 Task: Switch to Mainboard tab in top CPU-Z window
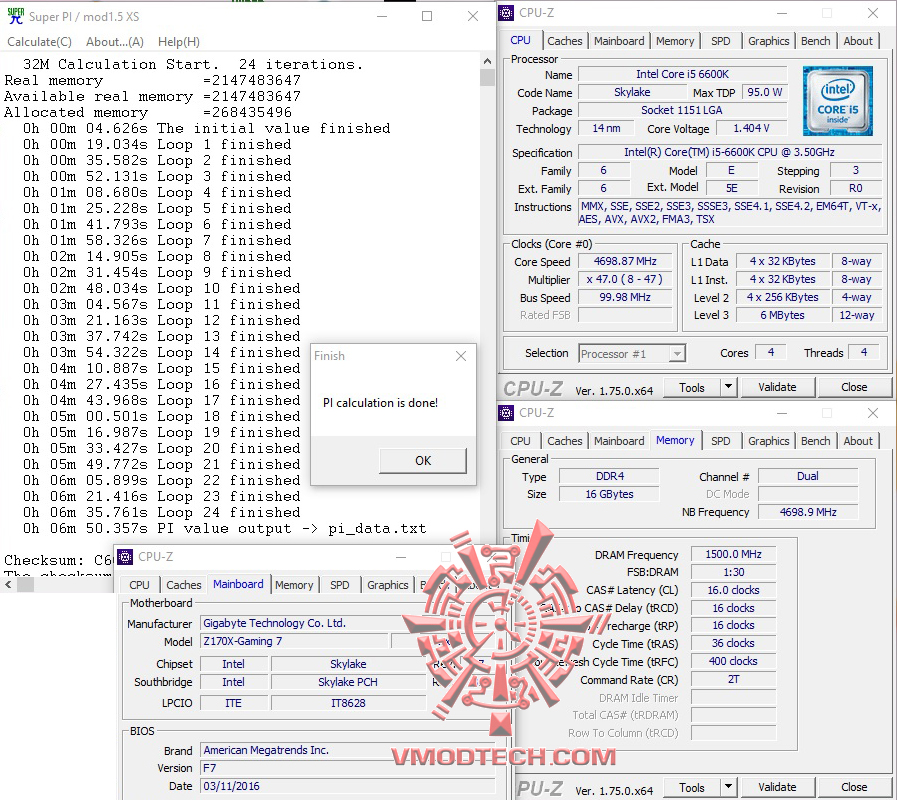tap(619, 41)
